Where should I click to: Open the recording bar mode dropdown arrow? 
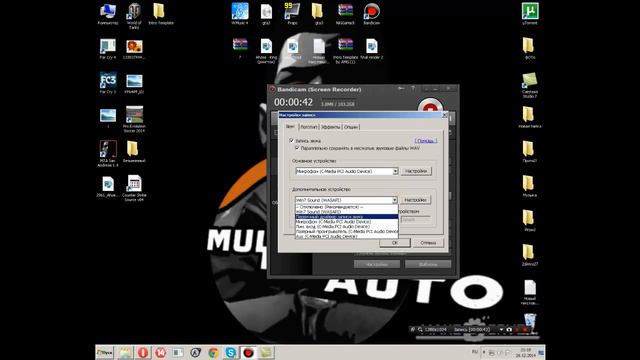pos(501,329)
